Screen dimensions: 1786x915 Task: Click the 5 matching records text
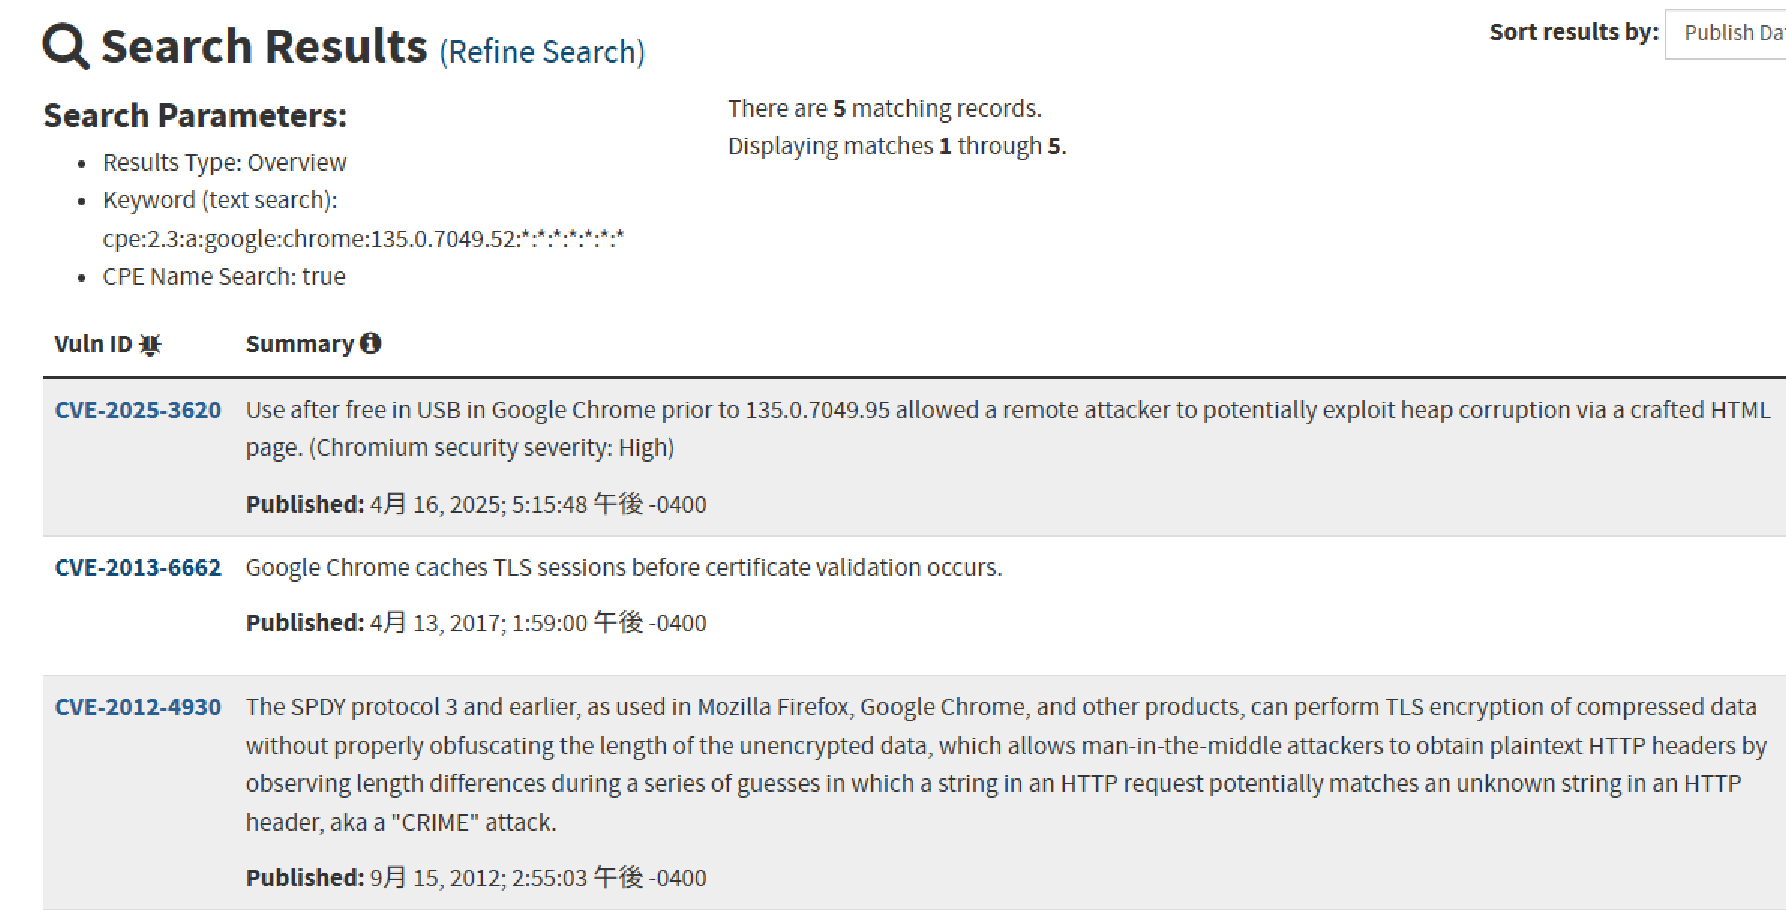coord(885,107)
